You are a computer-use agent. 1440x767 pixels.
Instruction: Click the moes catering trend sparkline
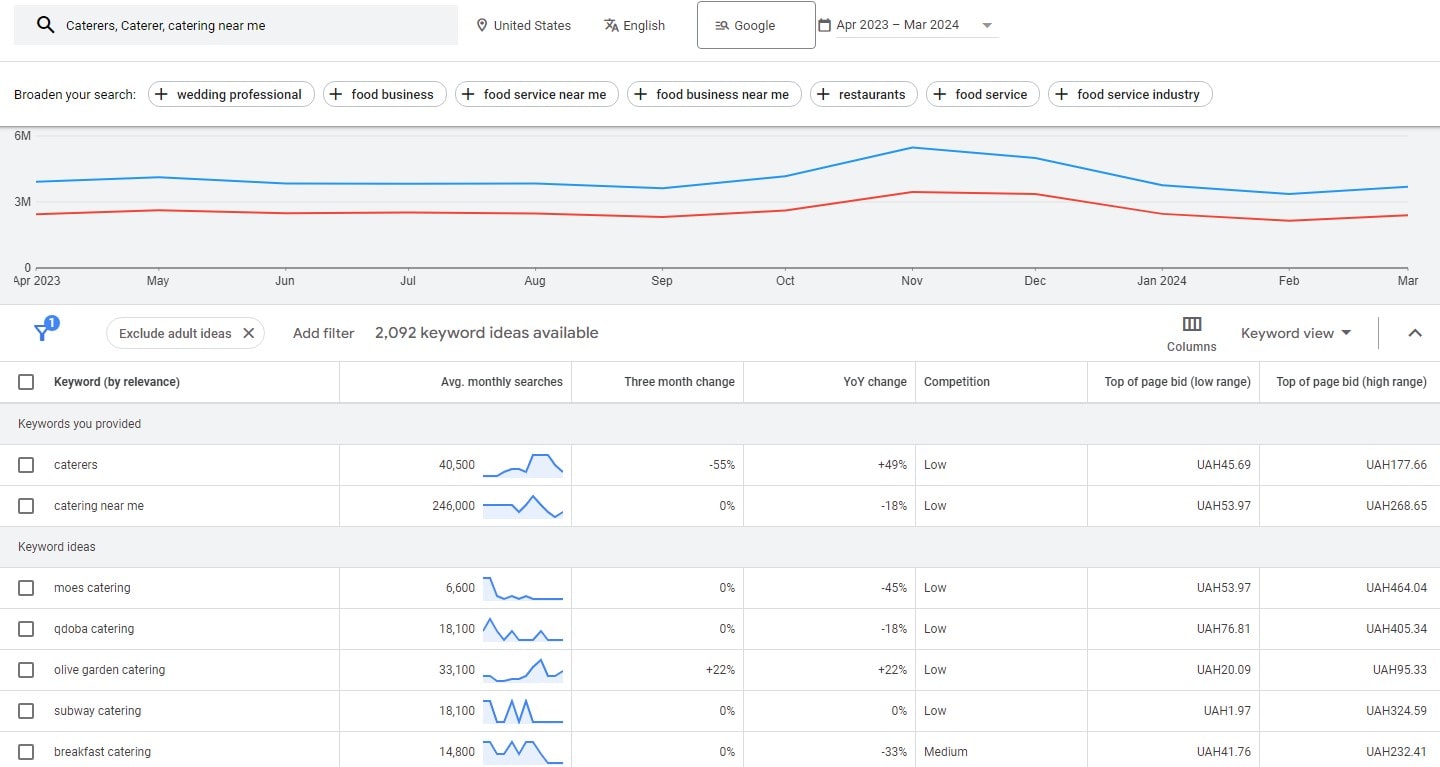[x=523, y=588]
